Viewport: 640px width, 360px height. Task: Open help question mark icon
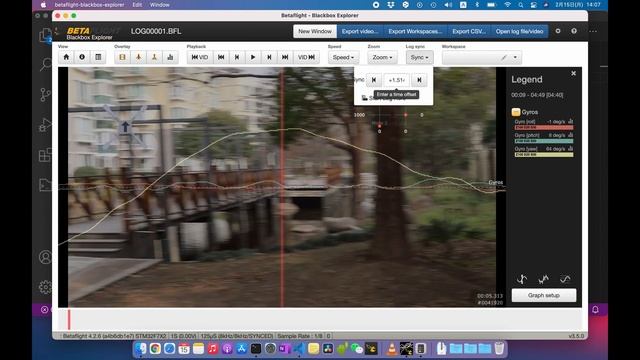pyautogui.click(x=574, y=31)
